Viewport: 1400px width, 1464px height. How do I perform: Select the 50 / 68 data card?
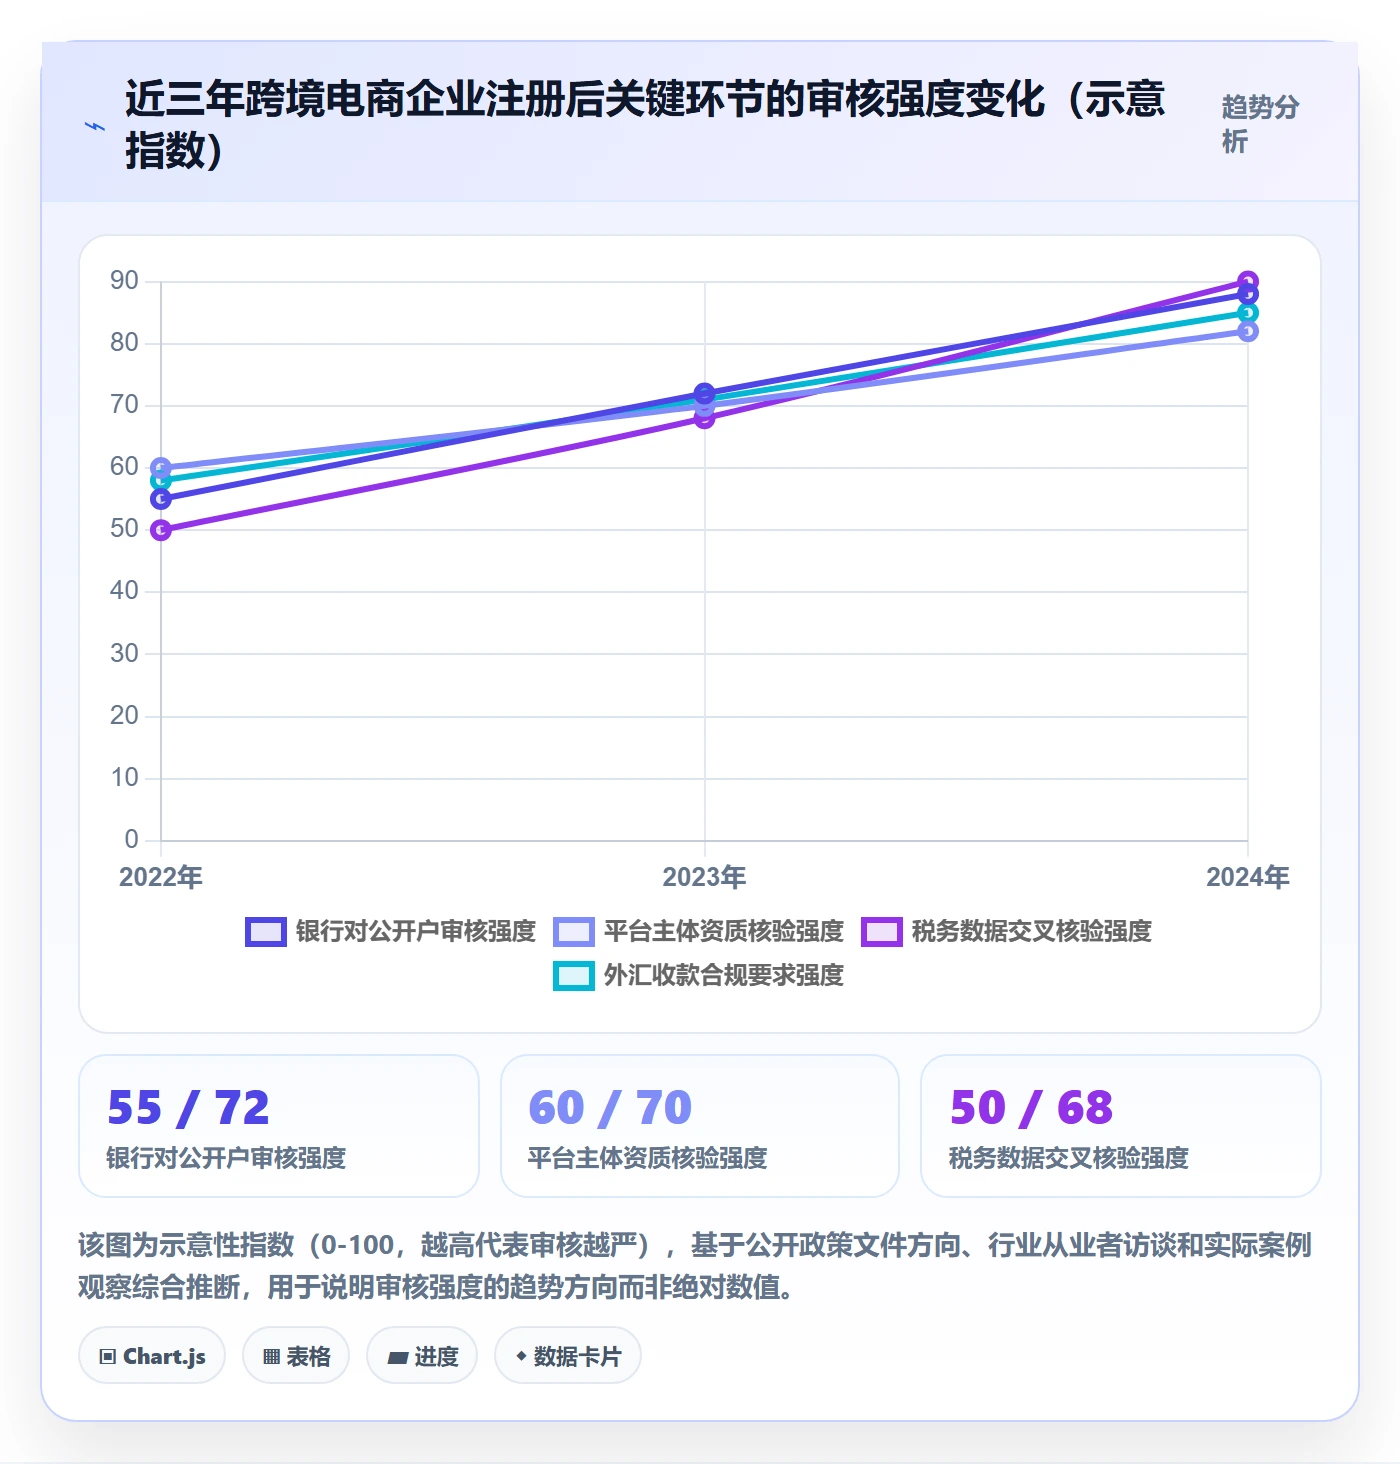click(1121, 1126)
